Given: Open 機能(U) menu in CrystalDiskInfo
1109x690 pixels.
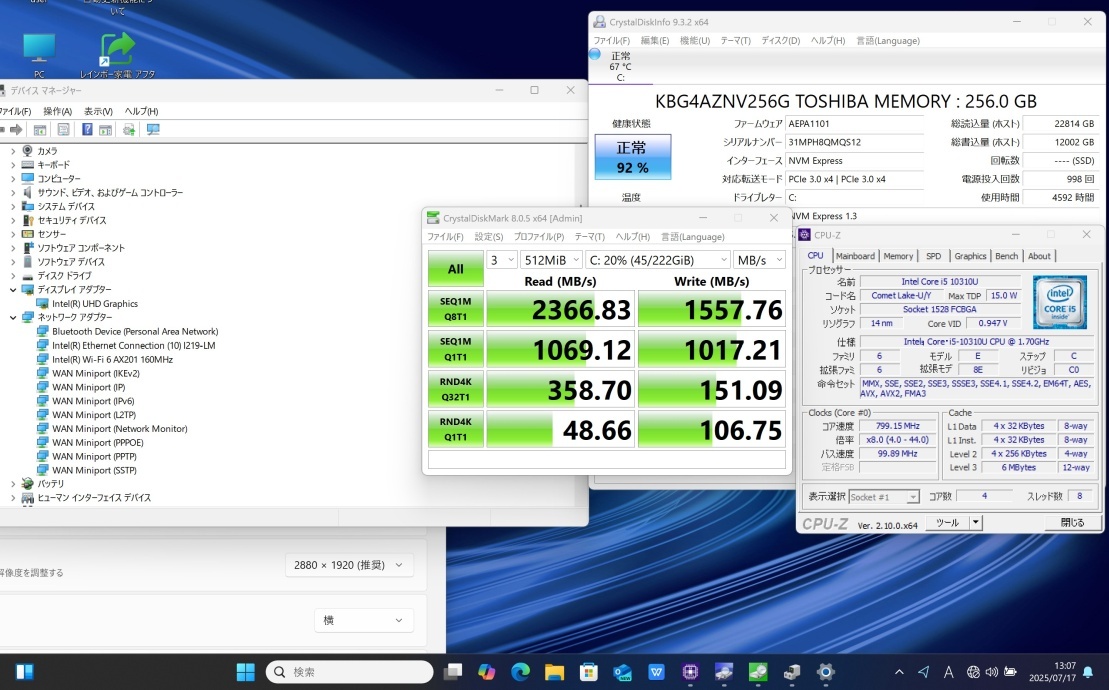Looking at the screenshot, I should (x=694, y=41).
